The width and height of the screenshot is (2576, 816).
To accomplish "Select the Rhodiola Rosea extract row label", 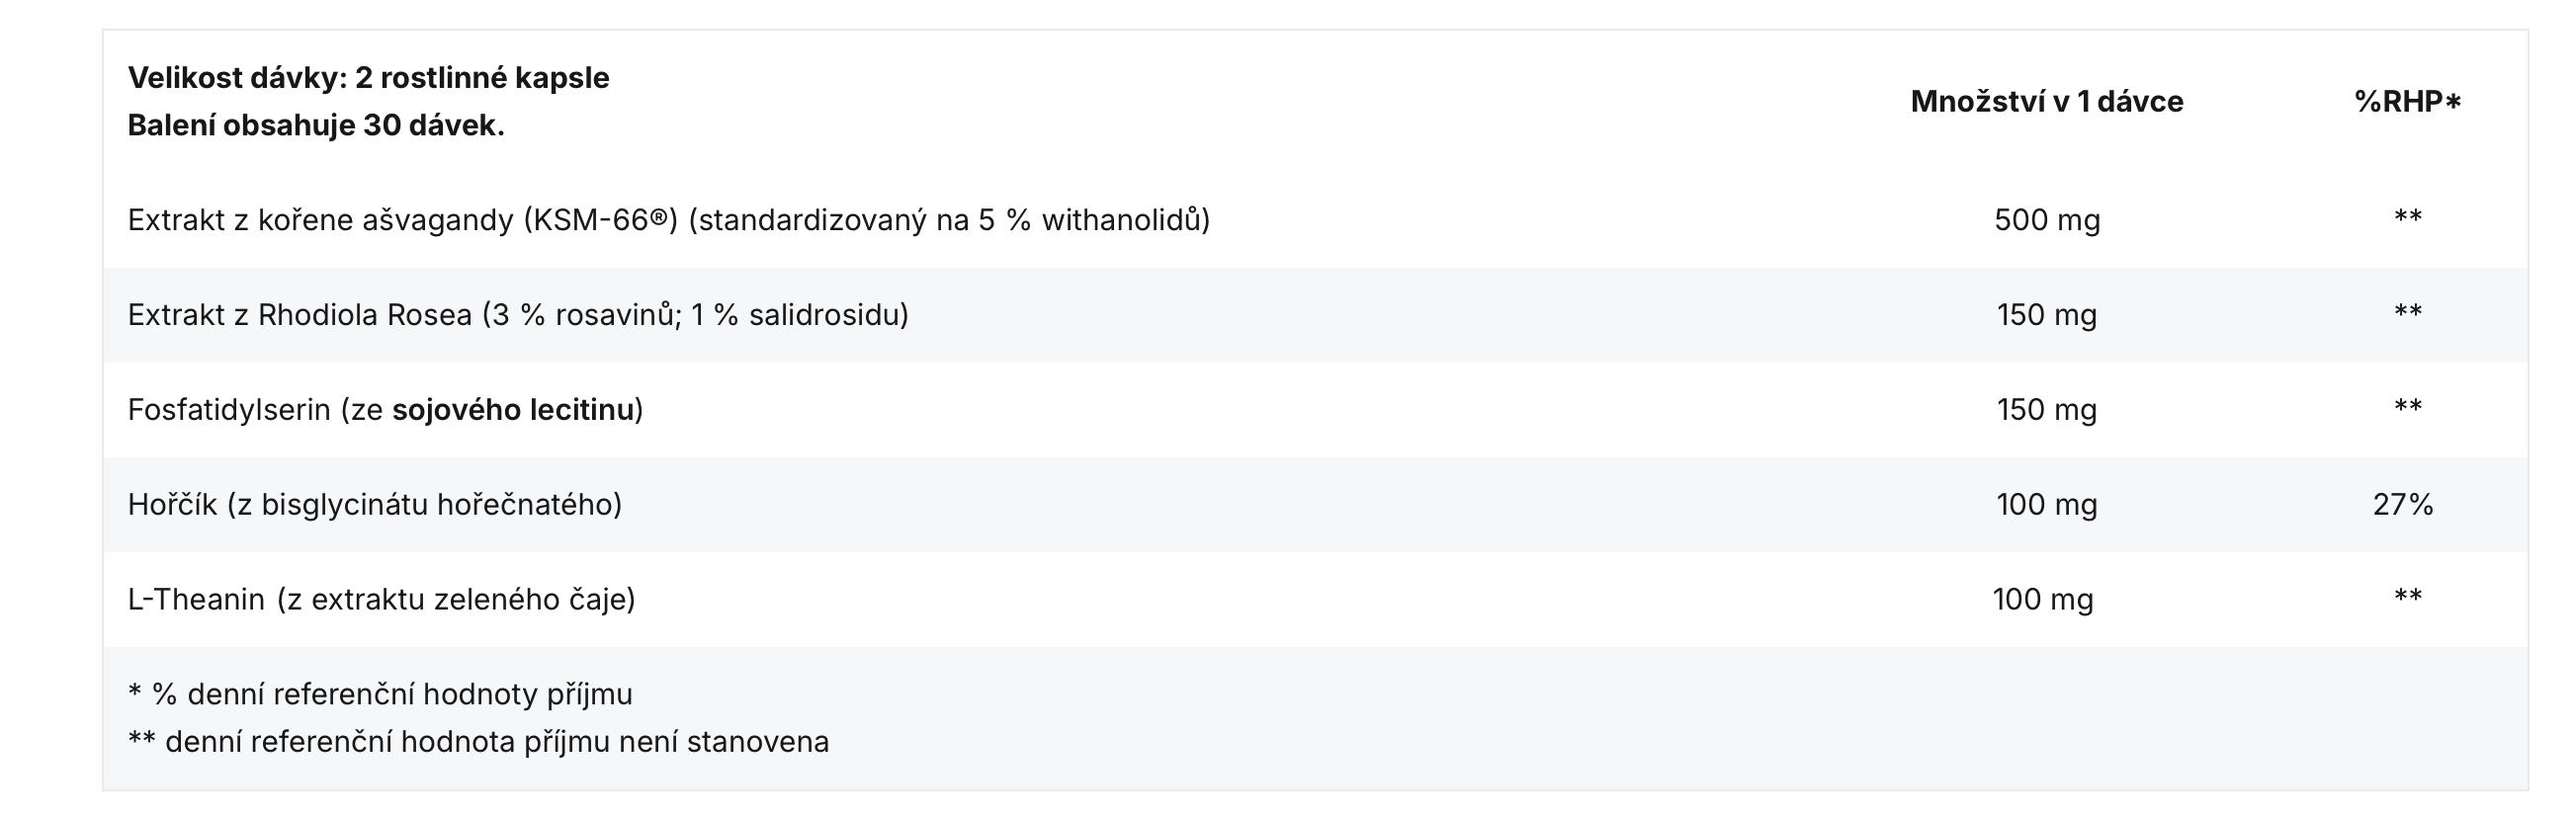I will tap(518, 315).
